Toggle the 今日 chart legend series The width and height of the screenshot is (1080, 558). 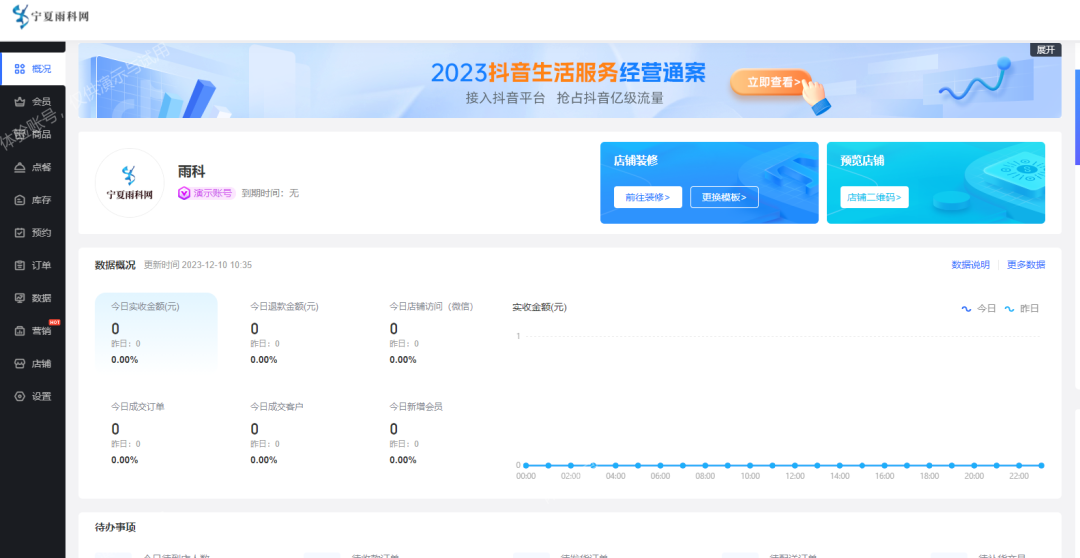pyautogui.click(x=979, y=309)
